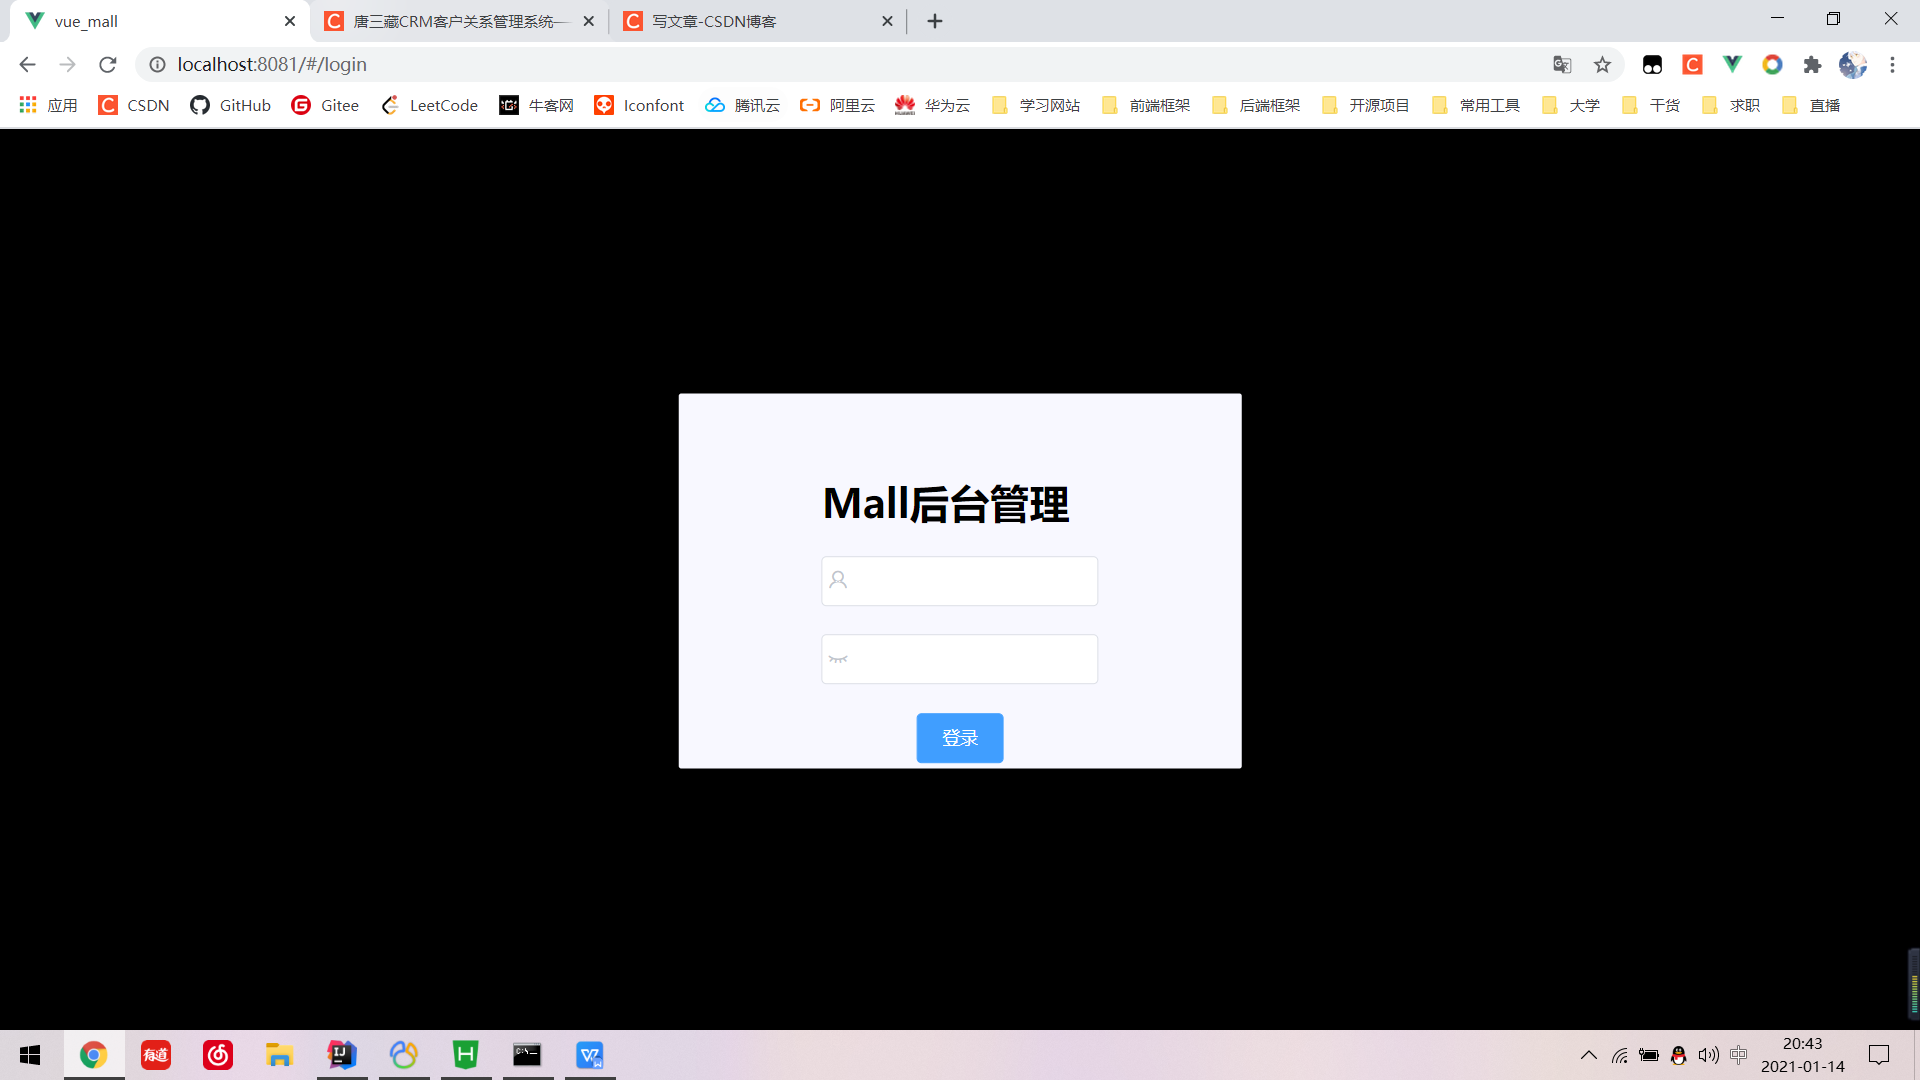Switch to the 唐三藏CRM客户关系管理系统 tab
This screenshot has height=1080, width=1920.
460,21
